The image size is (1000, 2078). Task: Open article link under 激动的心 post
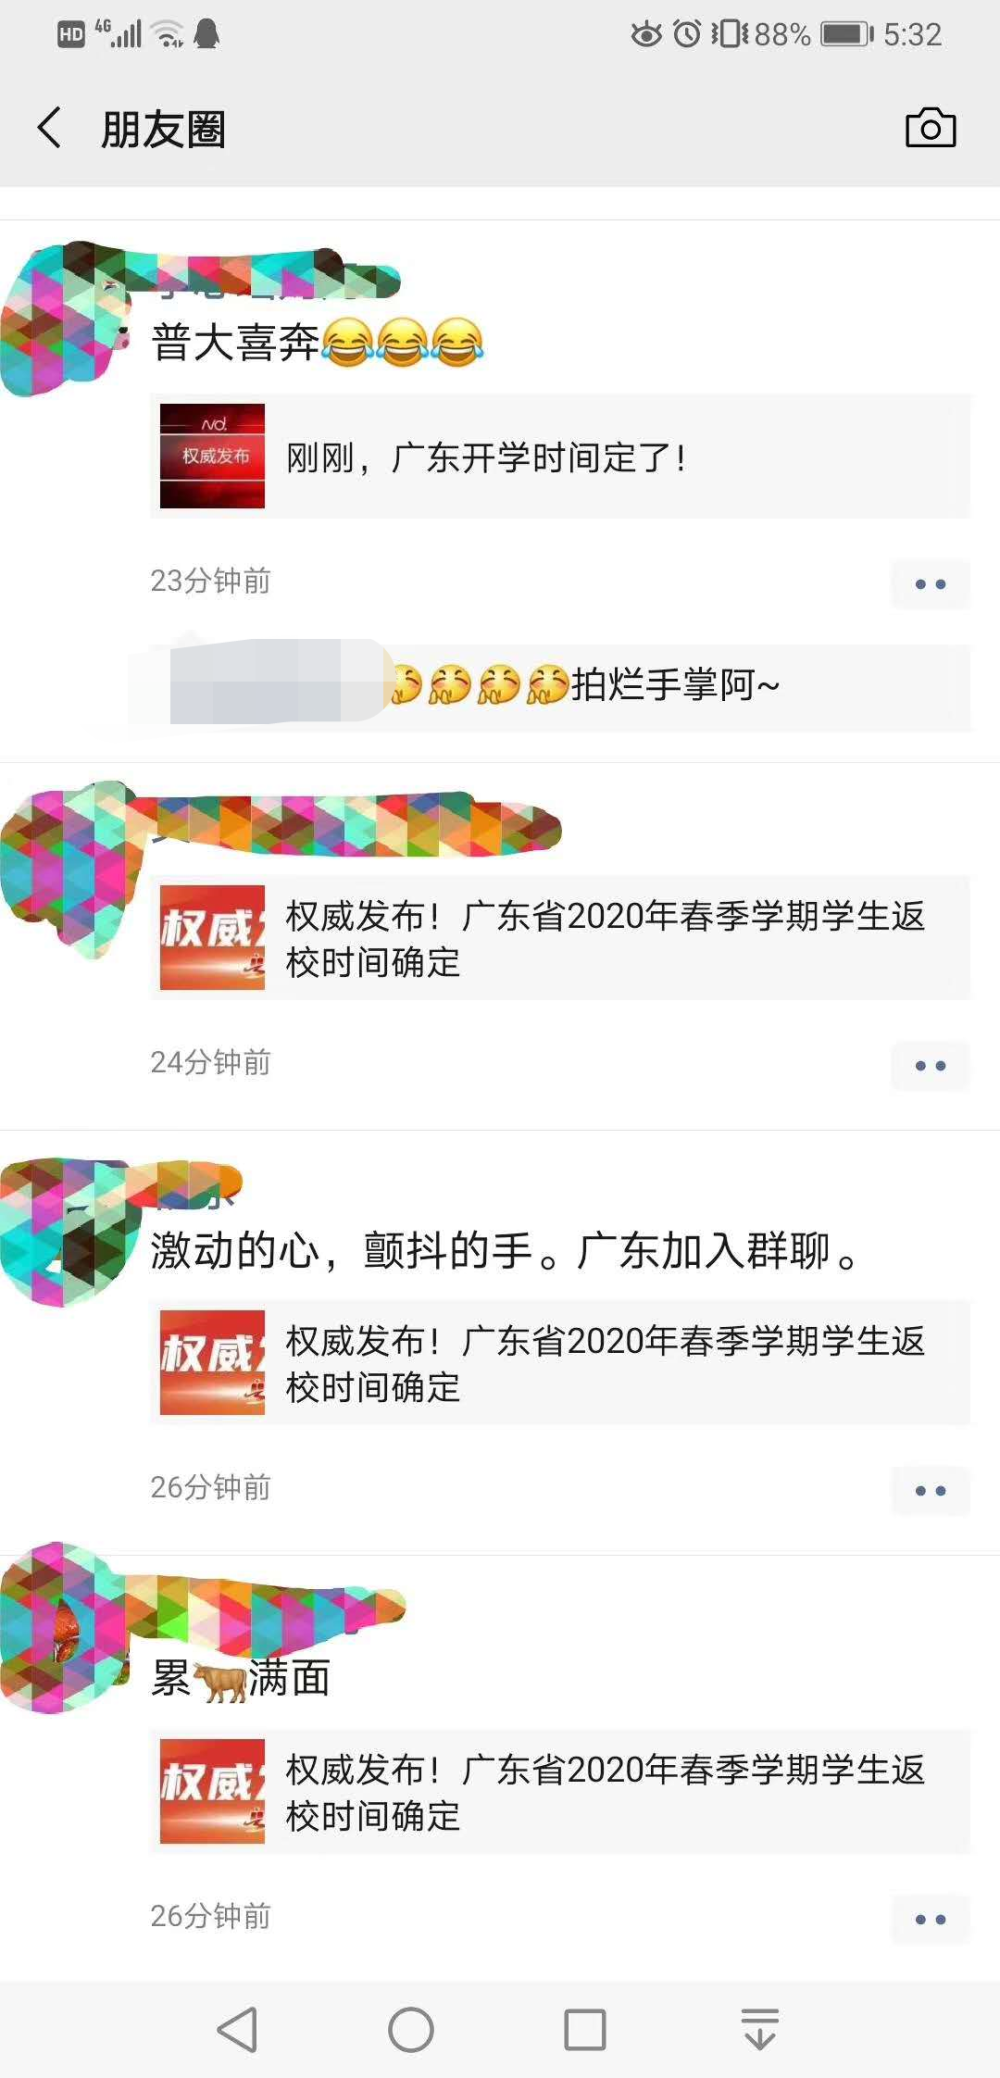pos(560,1363)
